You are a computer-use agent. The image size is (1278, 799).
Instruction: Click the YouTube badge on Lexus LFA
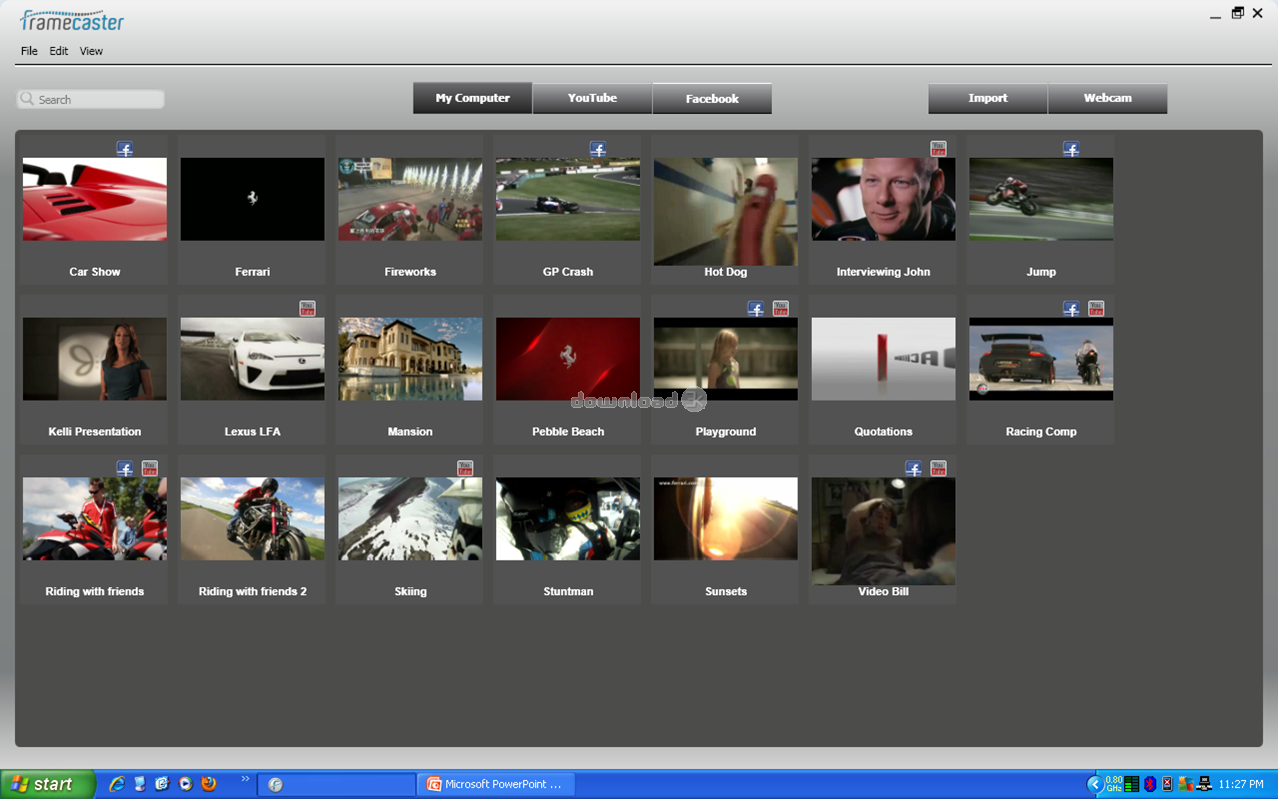click(307, 309)
